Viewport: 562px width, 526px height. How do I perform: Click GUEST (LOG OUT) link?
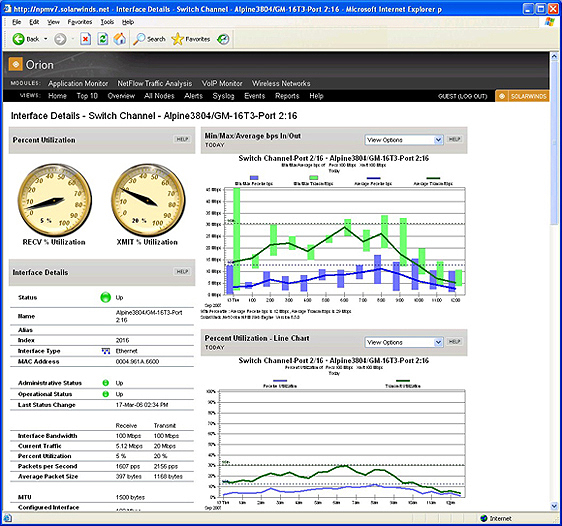point(462,96)
